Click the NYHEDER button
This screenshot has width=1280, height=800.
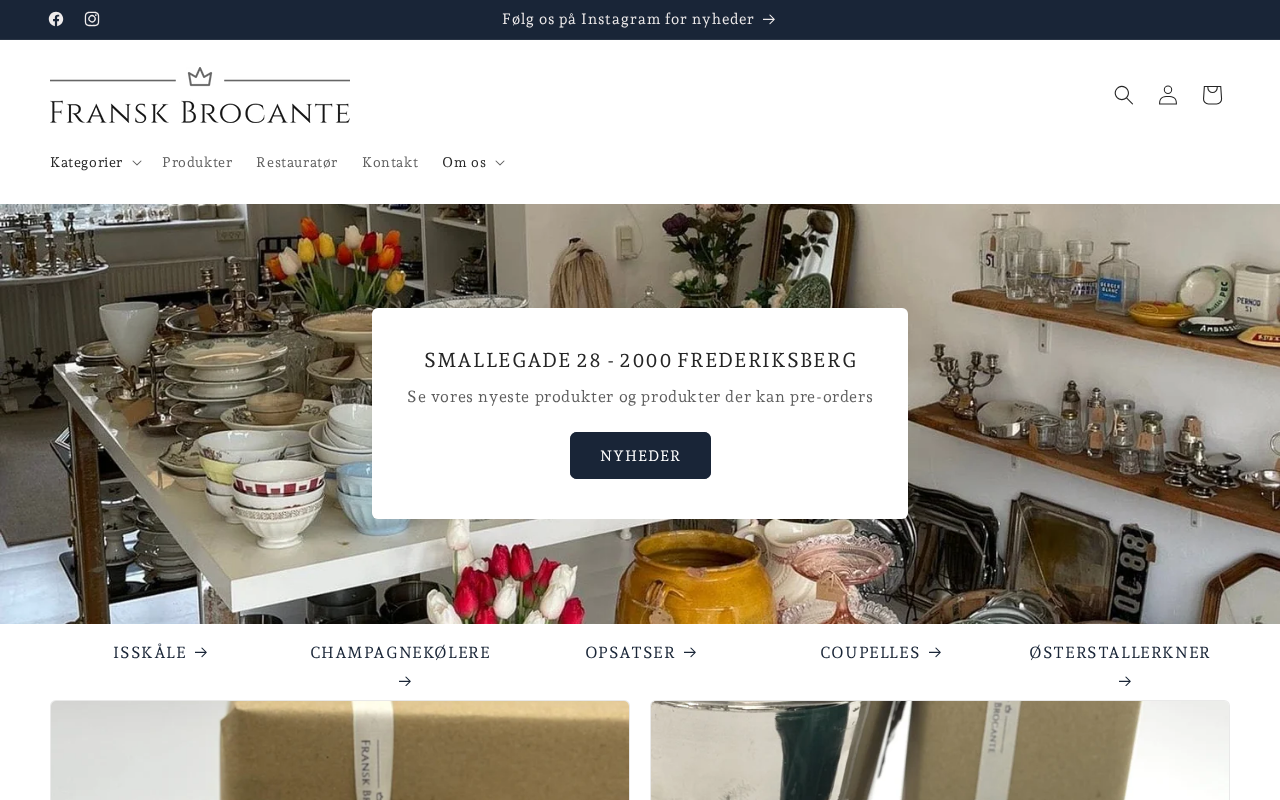640,456
